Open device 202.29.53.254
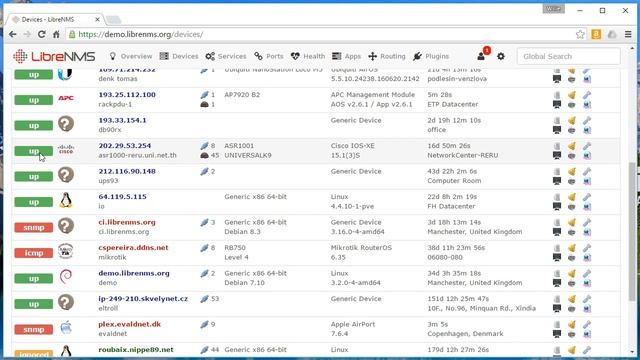Viewport: 640px width, 360px height. pyautogui.click(x=124, y=146)
